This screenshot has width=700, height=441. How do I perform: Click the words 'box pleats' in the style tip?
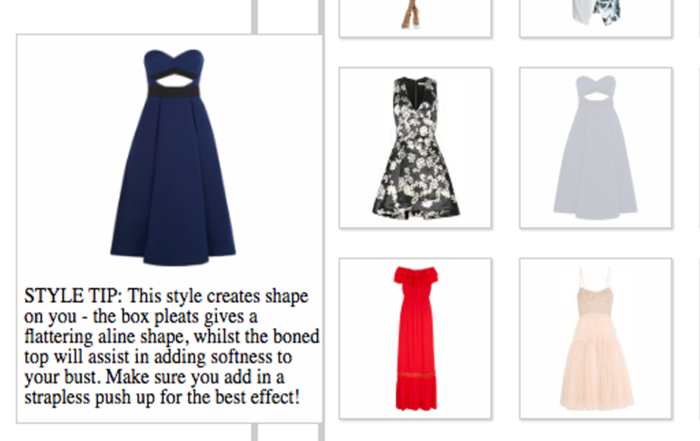tap(160, 316)
